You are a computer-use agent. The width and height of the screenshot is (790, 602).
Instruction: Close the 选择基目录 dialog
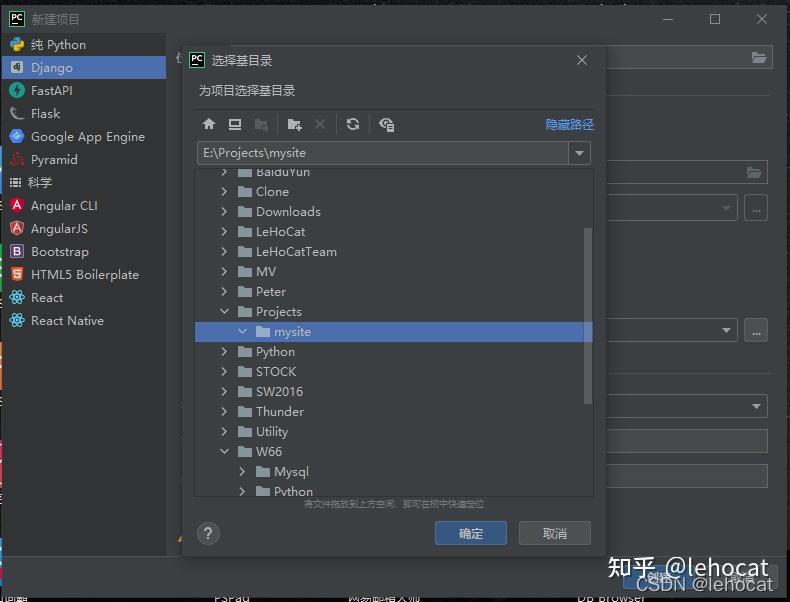click(x=582, y=60)
